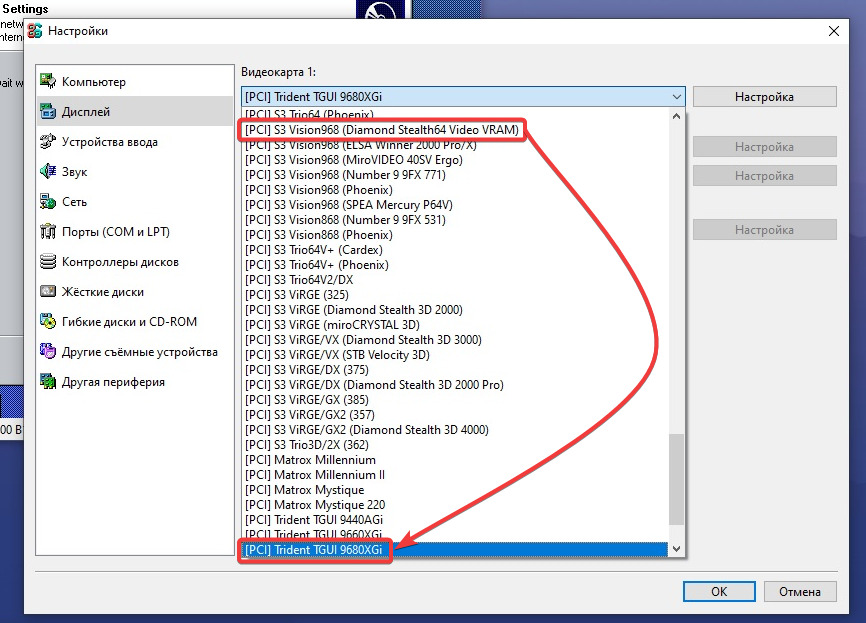The height and width of the screenshot is (623, 866).
Task: Select Matrox Millennium entry
Action: coord(456,460)
